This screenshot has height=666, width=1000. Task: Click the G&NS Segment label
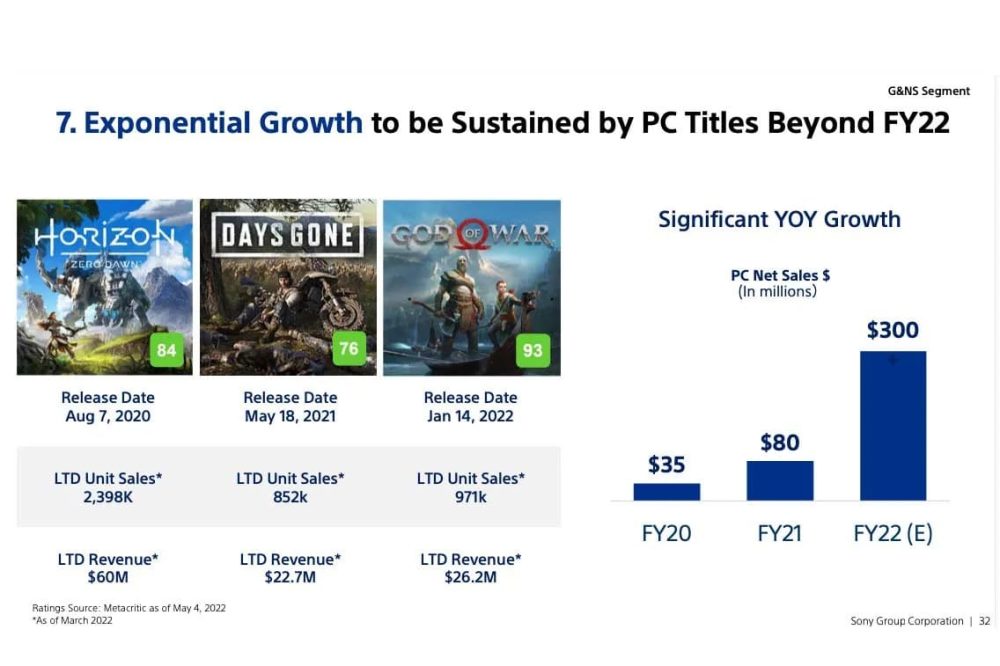pos(928,91)
